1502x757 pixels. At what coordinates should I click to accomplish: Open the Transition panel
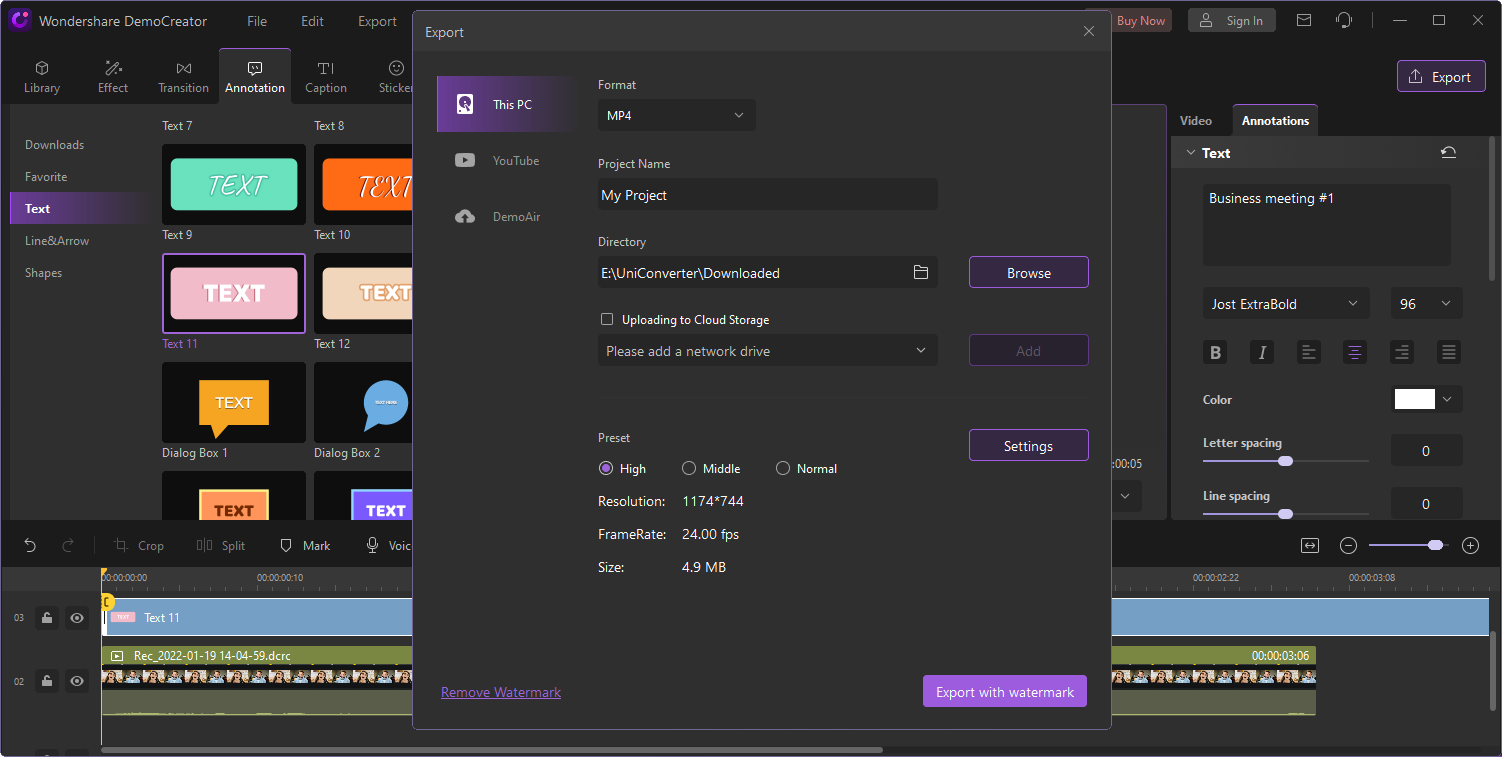183,77
